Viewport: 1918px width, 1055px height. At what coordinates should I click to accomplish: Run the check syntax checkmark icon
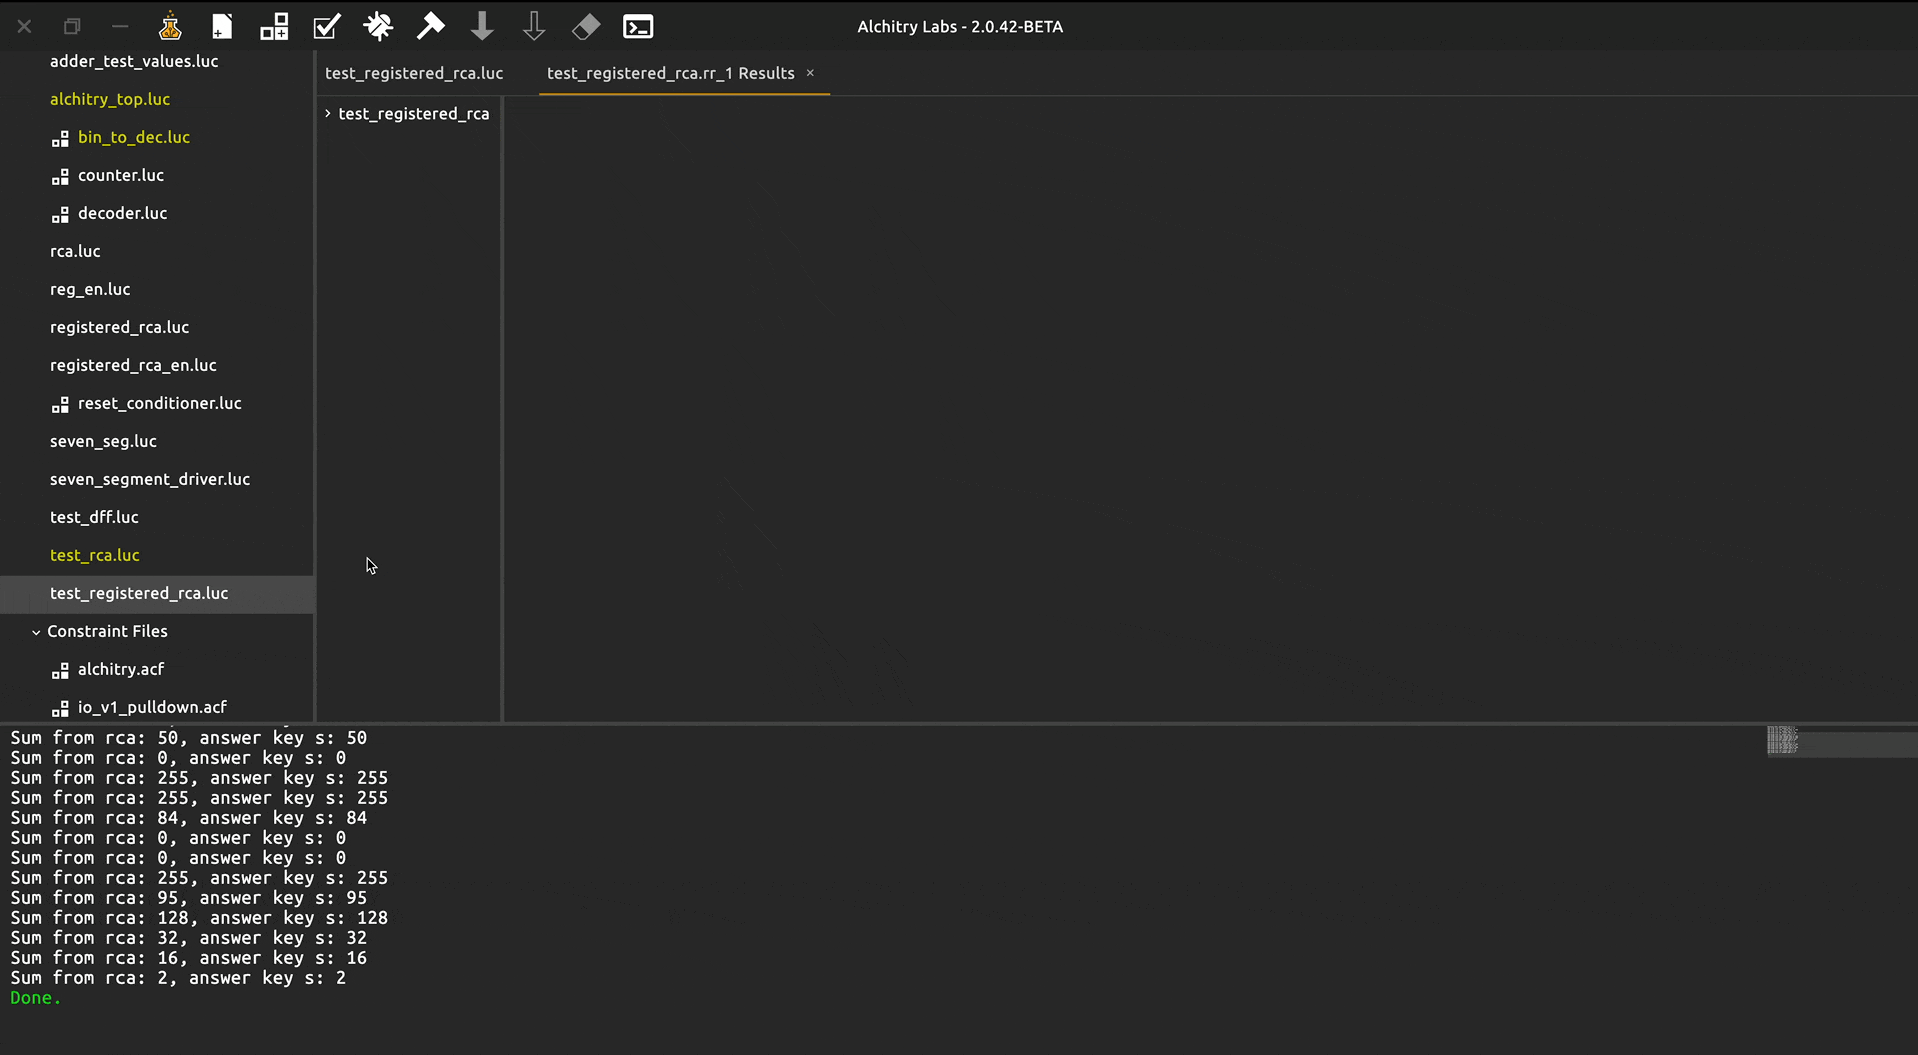tap(326, 27)
